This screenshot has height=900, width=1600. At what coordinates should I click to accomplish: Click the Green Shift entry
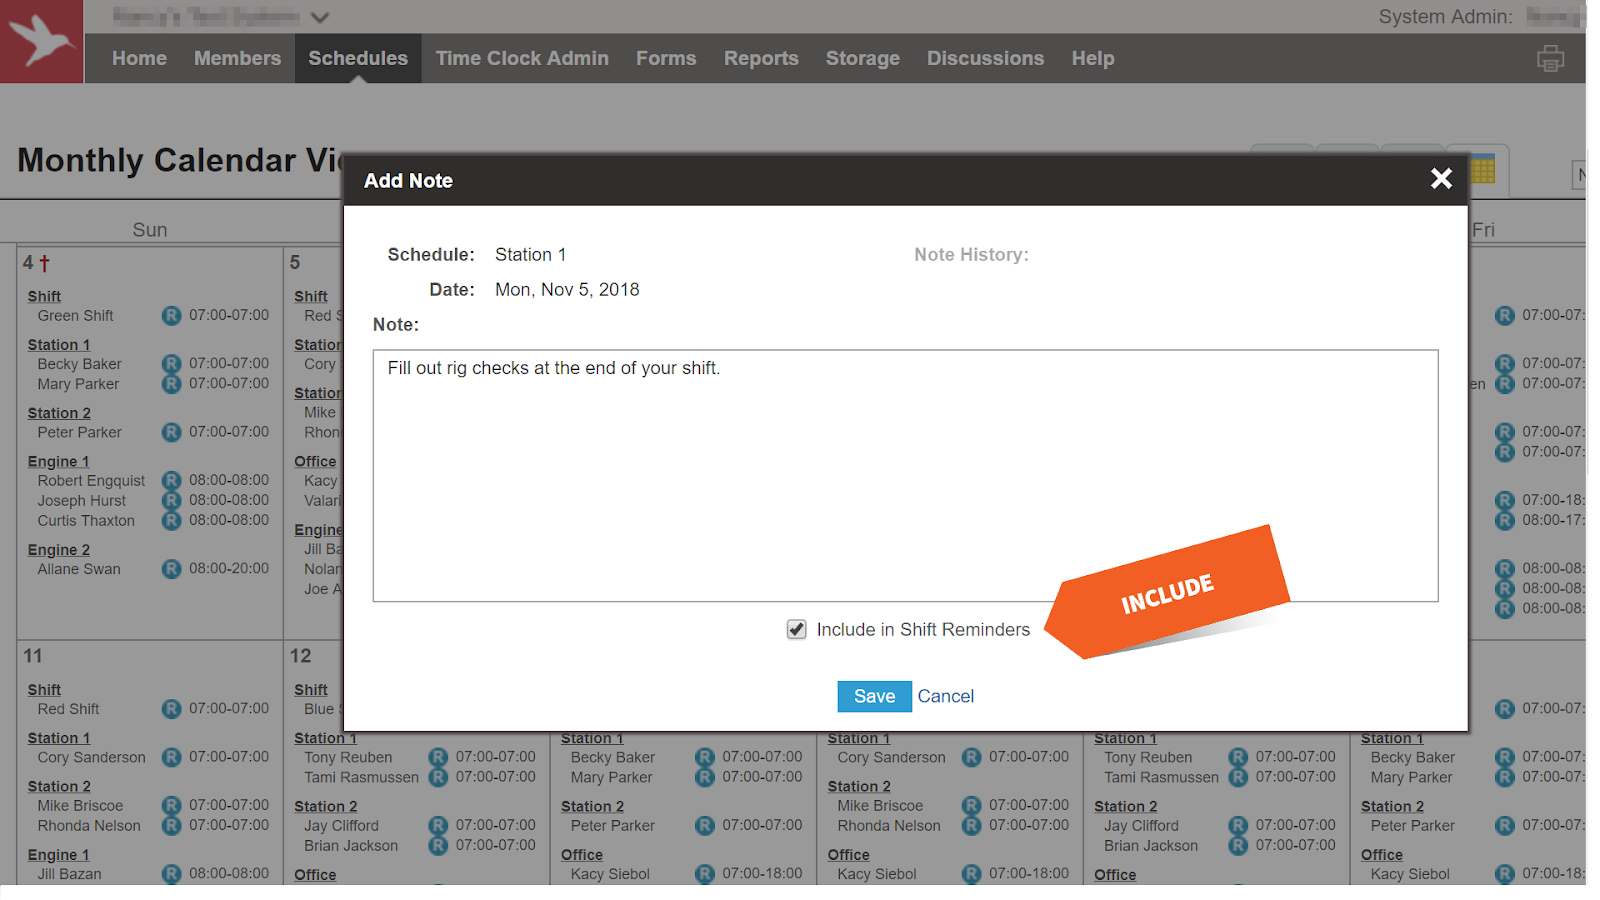point(75,316)
